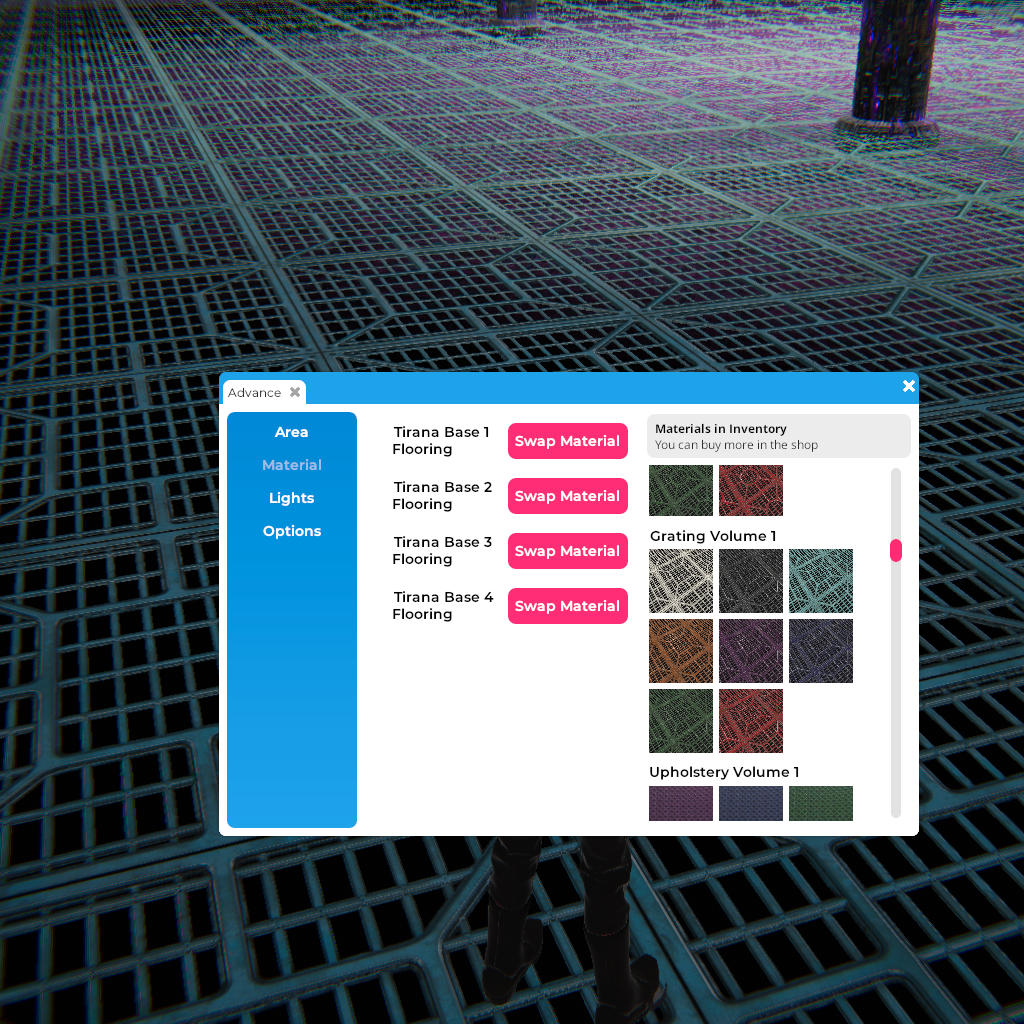The height and width of the screenshot is (1024, 1024).
Task: Swap Material for Tirana Base 2 Flooring
Action: [567, 496]
